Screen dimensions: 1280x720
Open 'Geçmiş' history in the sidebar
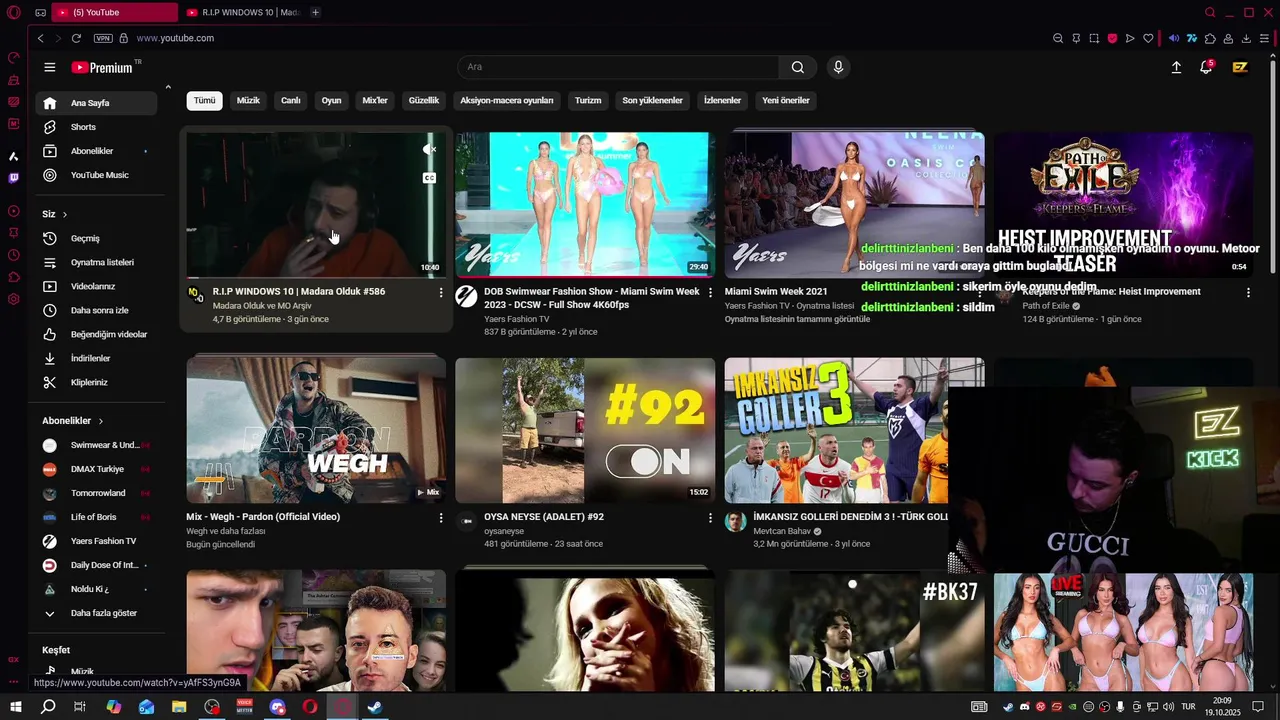pyautogui.click(x=96, y=238)
